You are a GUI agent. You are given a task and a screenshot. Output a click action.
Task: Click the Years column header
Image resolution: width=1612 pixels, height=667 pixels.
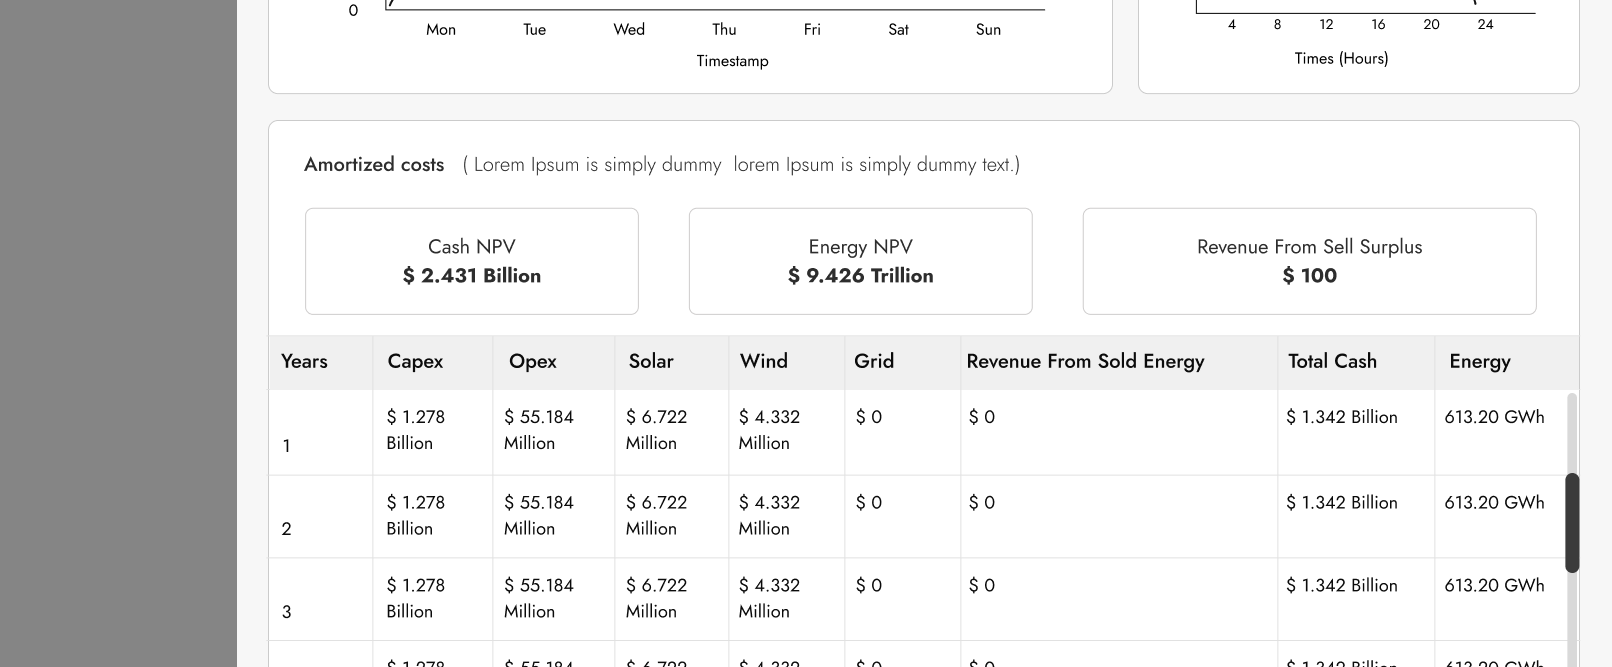click(304, 361)
